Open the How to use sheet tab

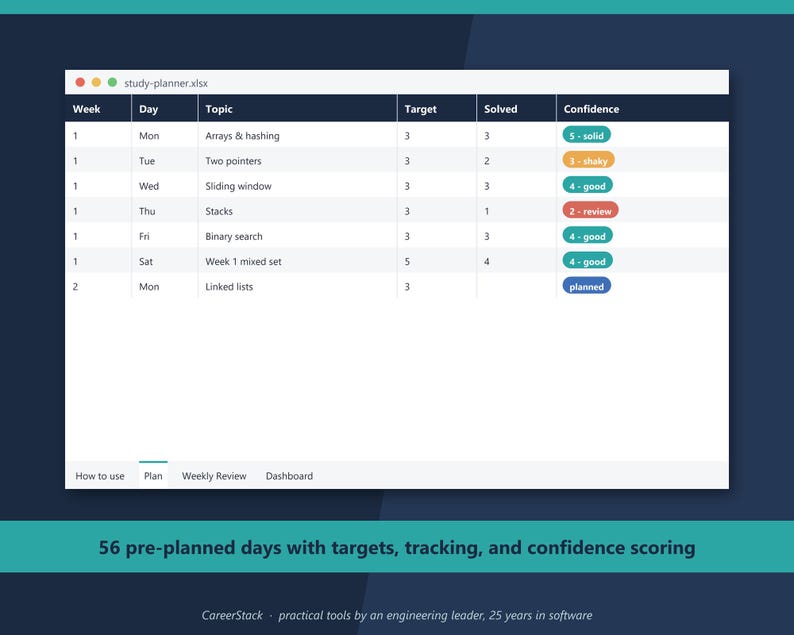click(x=100, y=476)
